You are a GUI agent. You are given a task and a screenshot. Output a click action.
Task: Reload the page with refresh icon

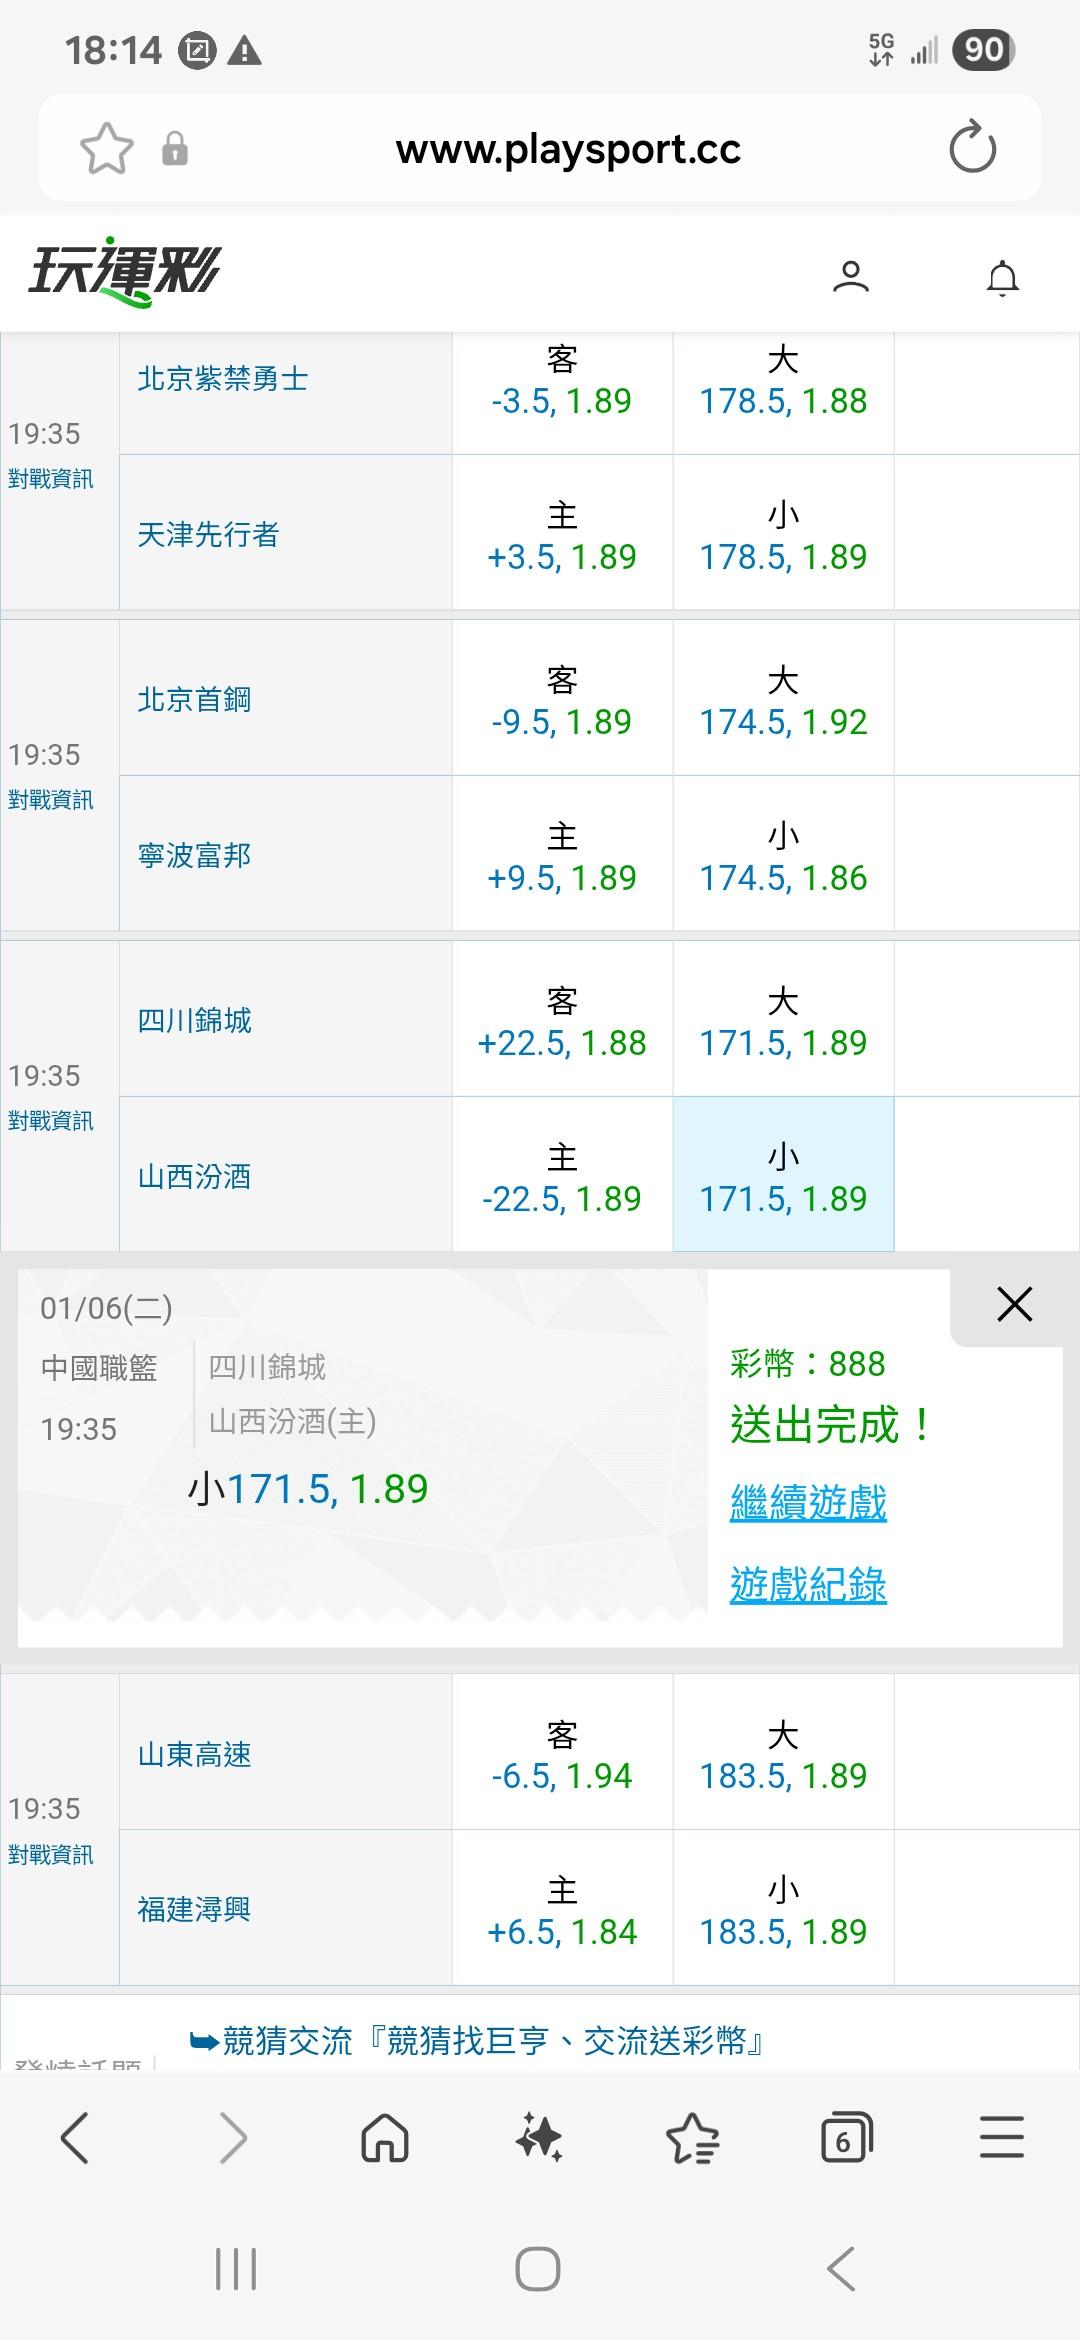pyautogui.click(x=972, y=149)
